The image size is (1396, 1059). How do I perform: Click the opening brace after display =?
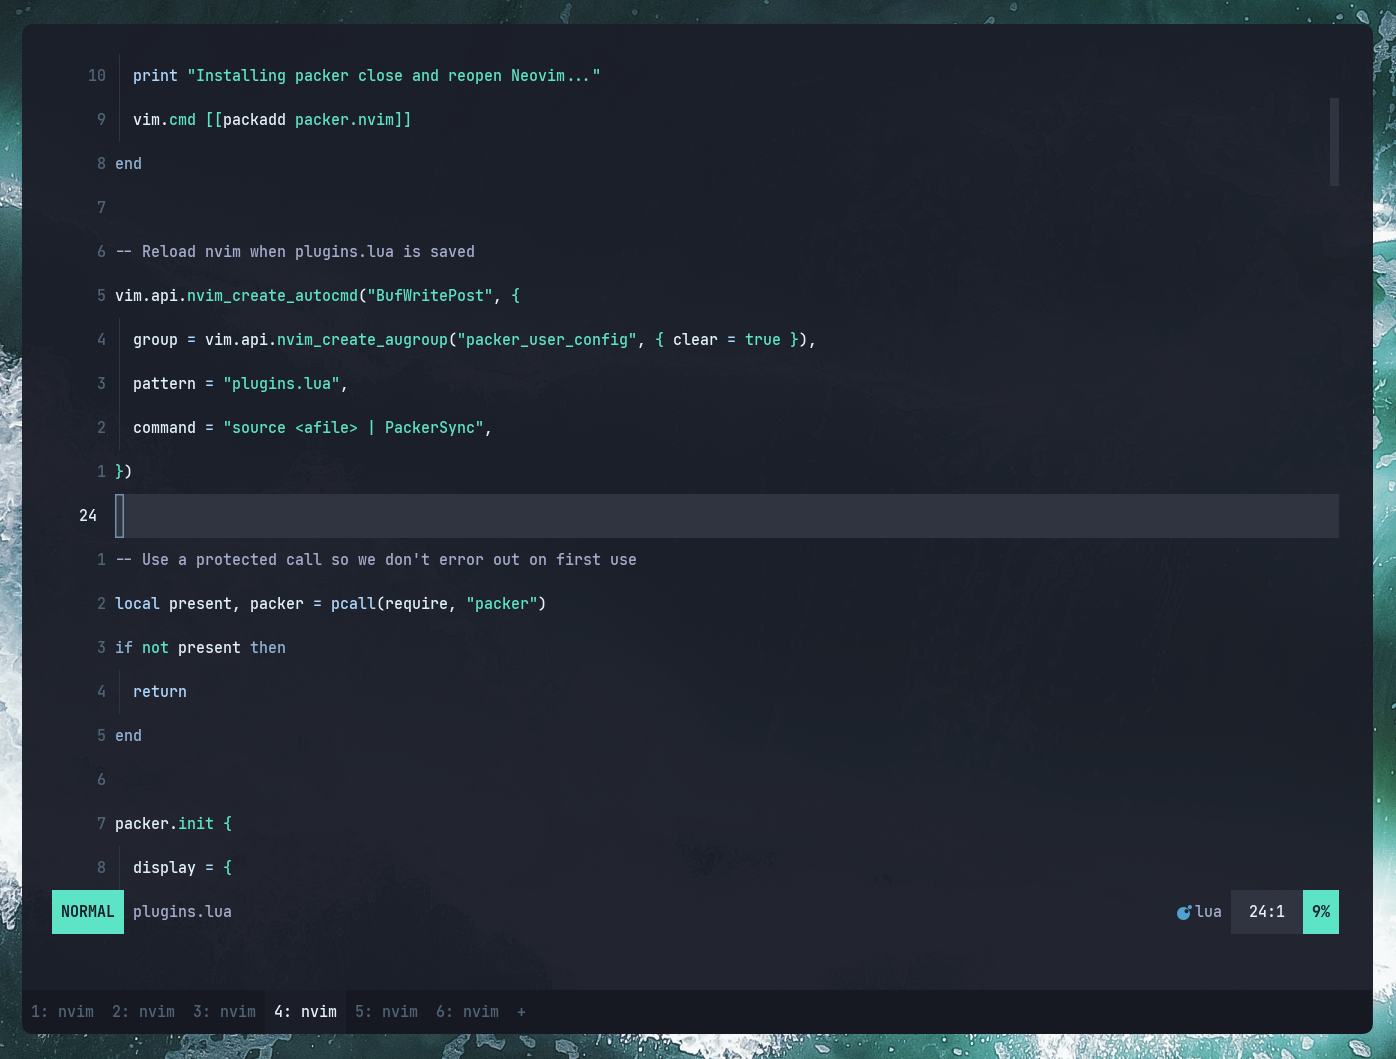tap(228, 868)
